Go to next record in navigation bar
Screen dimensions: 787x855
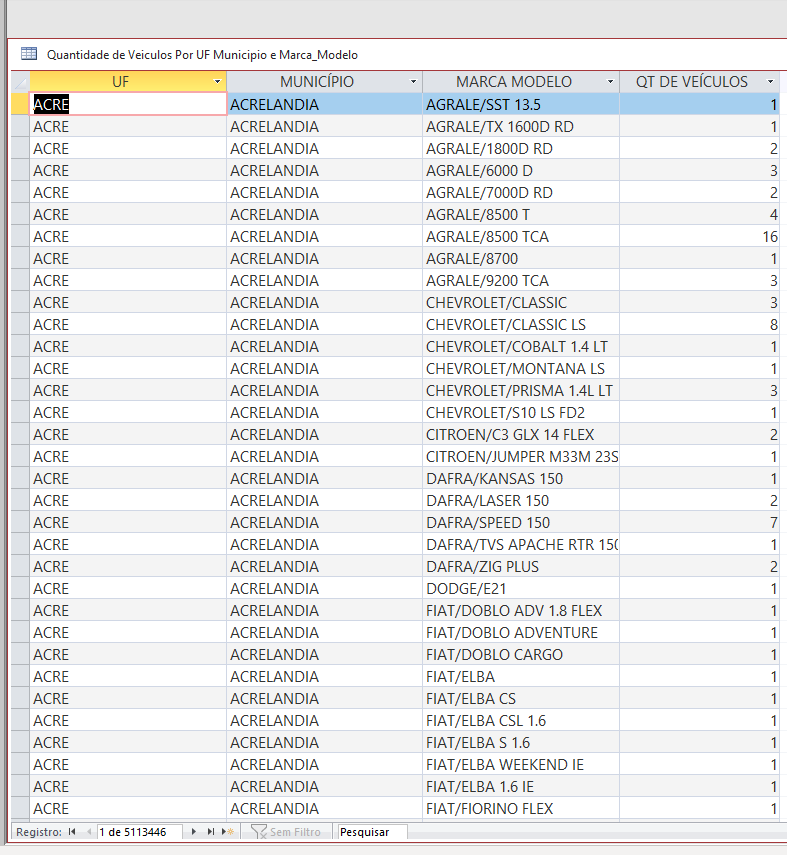[194, 832]
